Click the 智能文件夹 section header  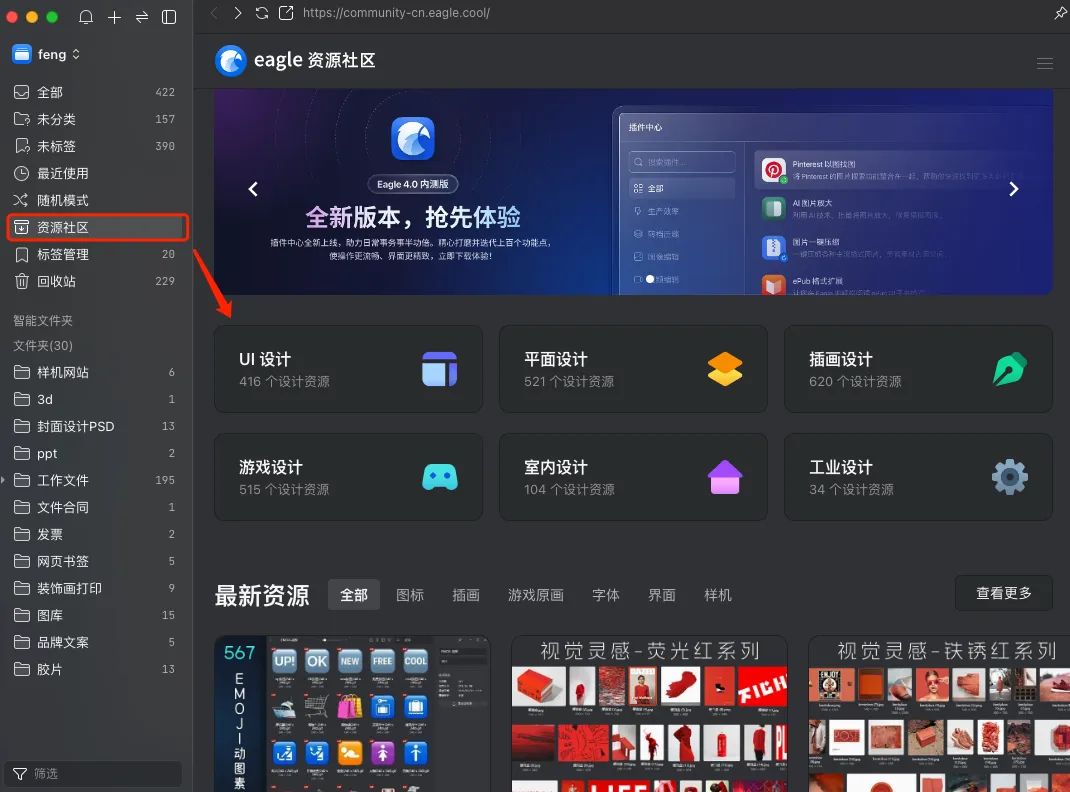43,321
